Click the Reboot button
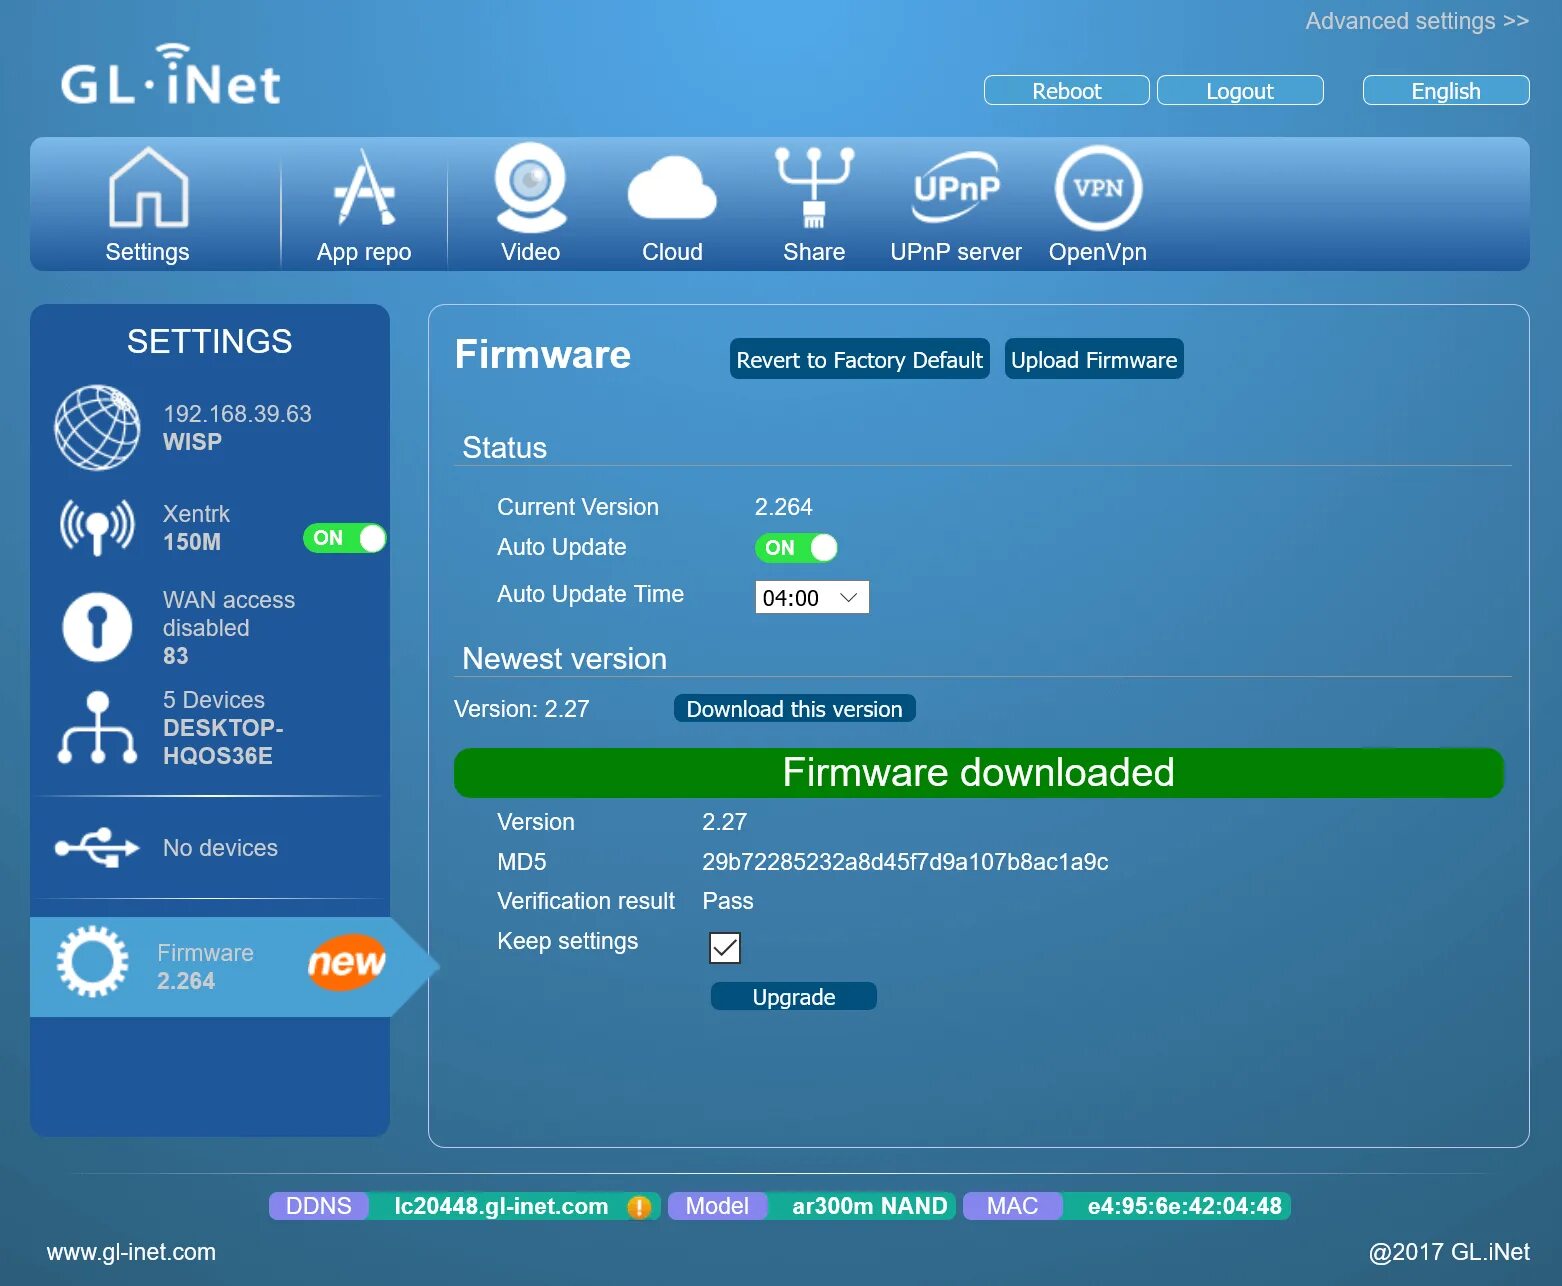Image resolution: width=1562 pixels, height=1286 pixels. [x=1067, y=90]
